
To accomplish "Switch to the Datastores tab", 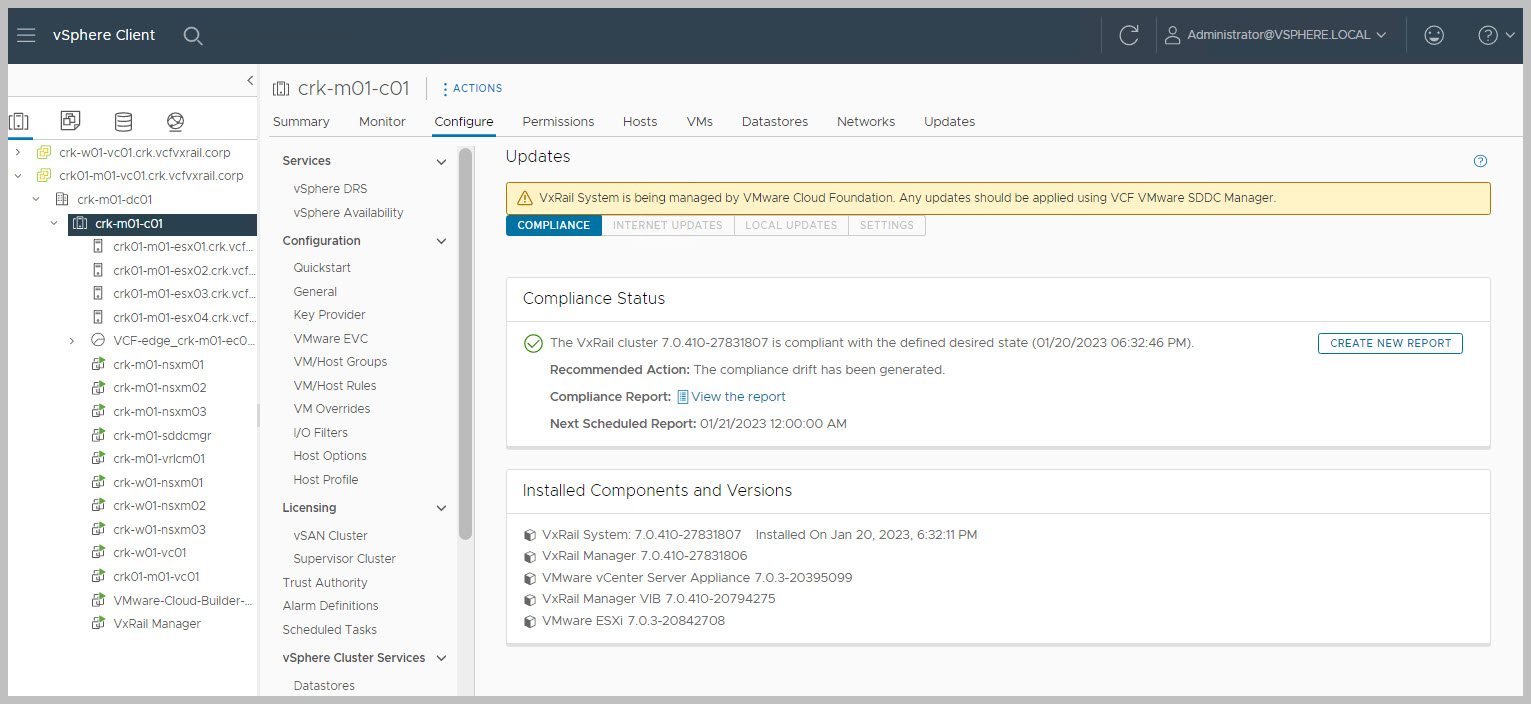I will pos(774,121).
